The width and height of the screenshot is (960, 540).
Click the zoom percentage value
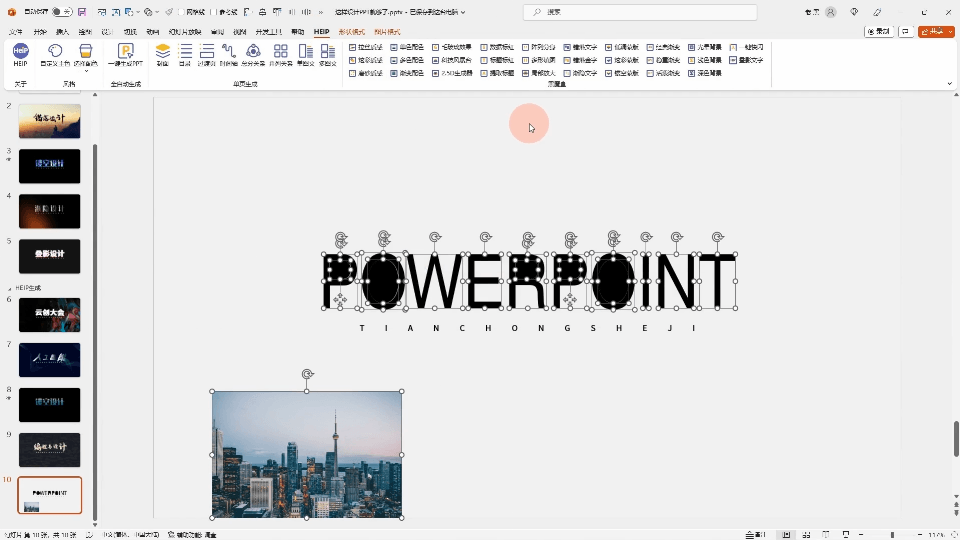(x=936, y=534)
